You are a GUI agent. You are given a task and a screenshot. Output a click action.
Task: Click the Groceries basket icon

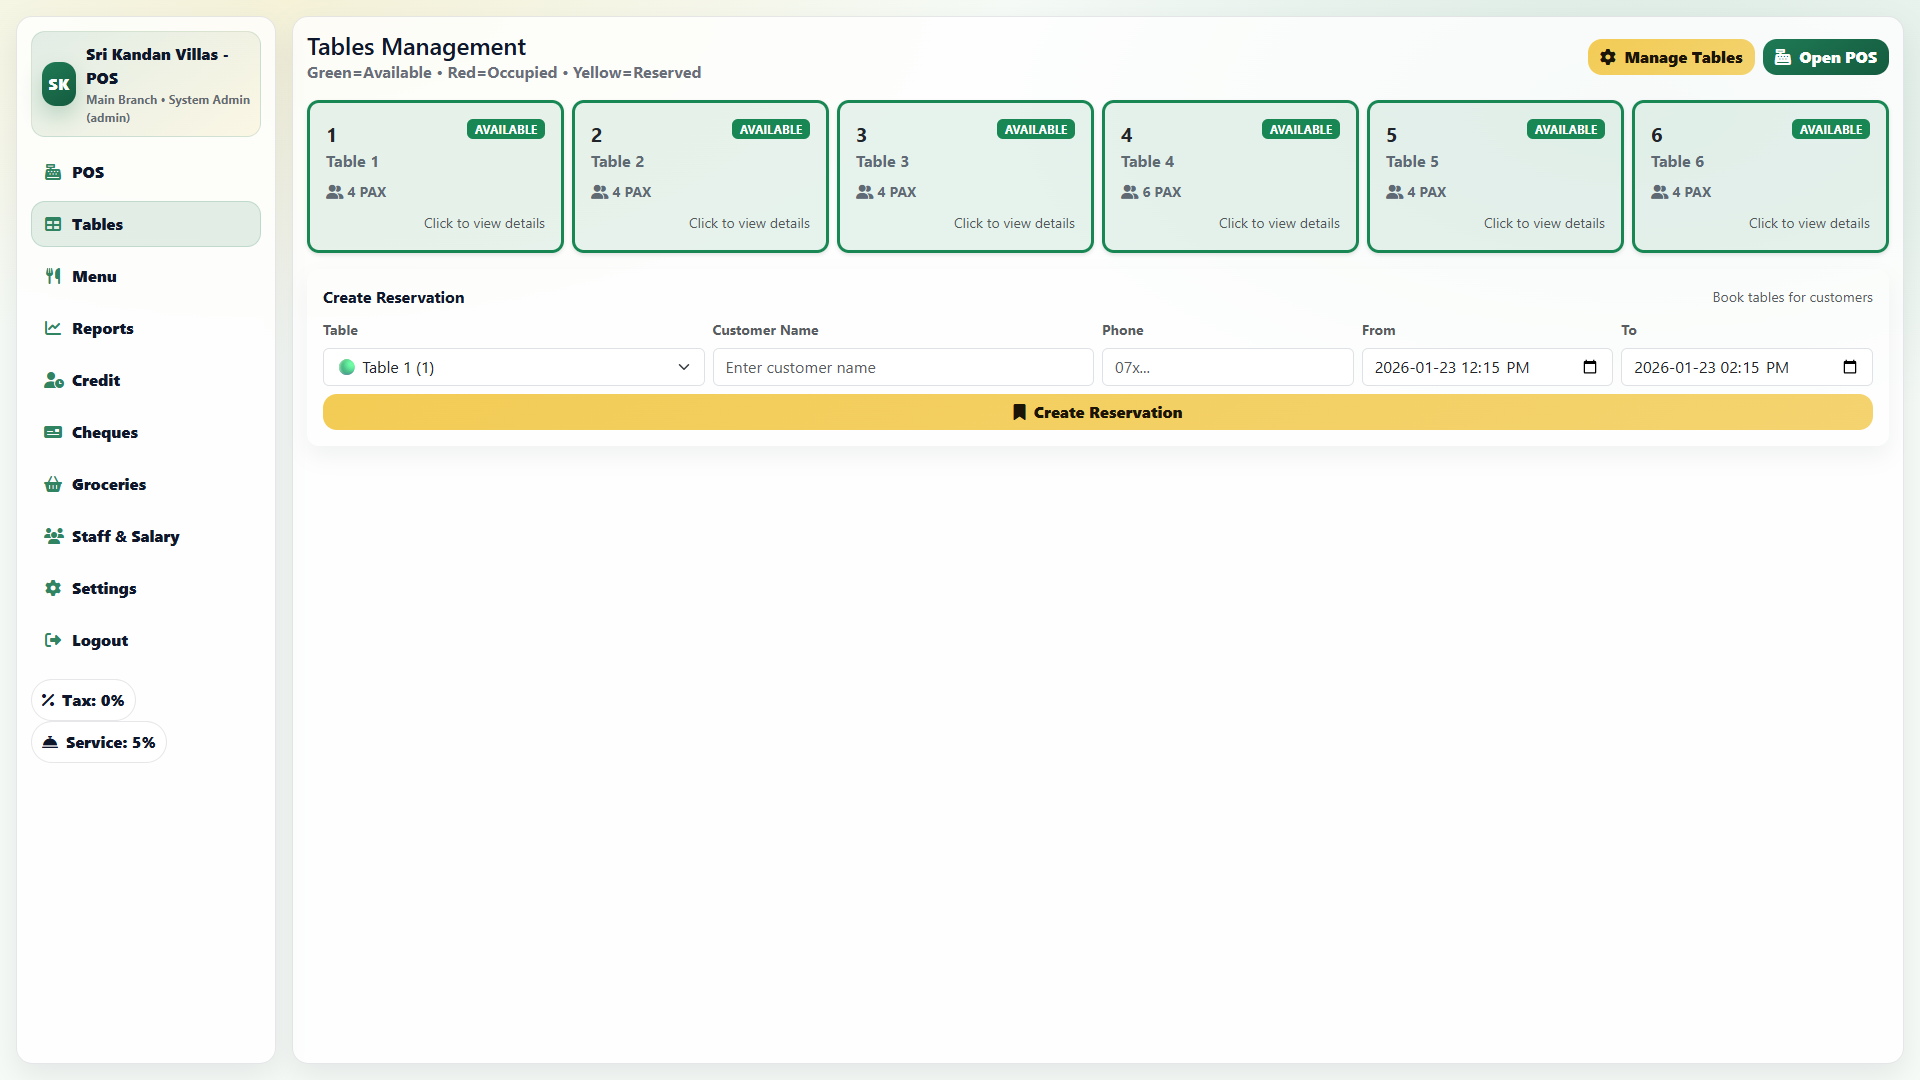tap(53, 484)
